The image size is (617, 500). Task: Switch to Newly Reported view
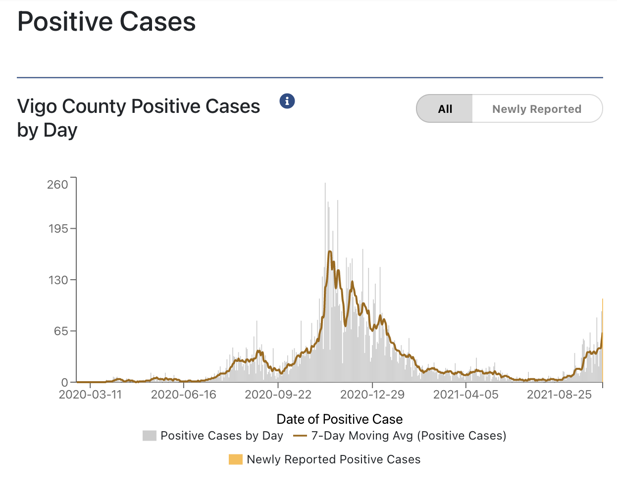[x=536, y=109]
